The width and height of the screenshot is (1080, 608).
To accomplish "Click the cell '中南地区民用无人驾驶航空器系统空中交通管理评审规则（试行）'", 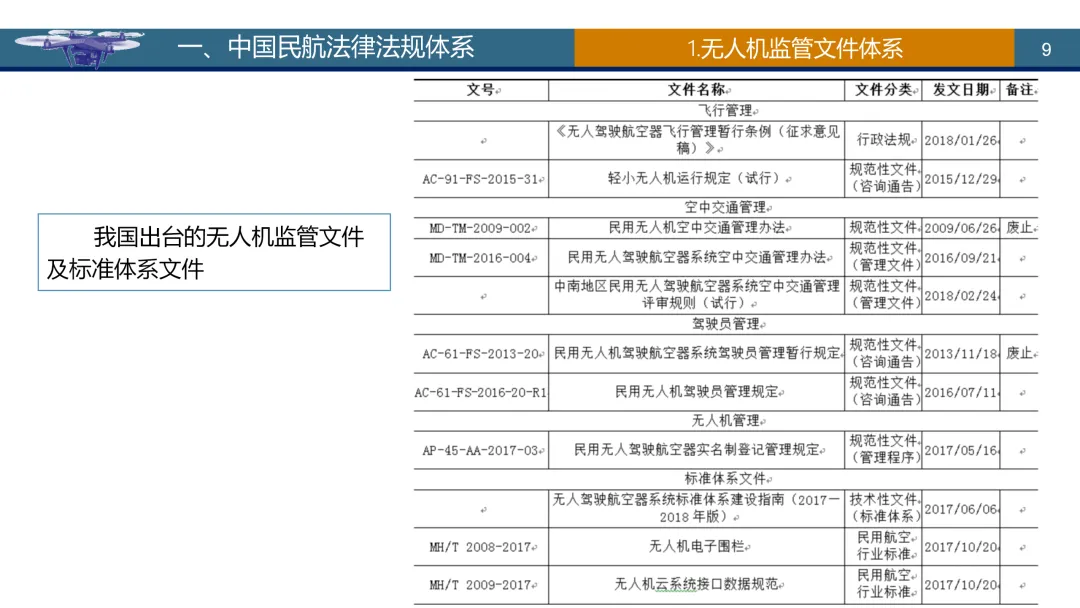I will pos(697,295).
